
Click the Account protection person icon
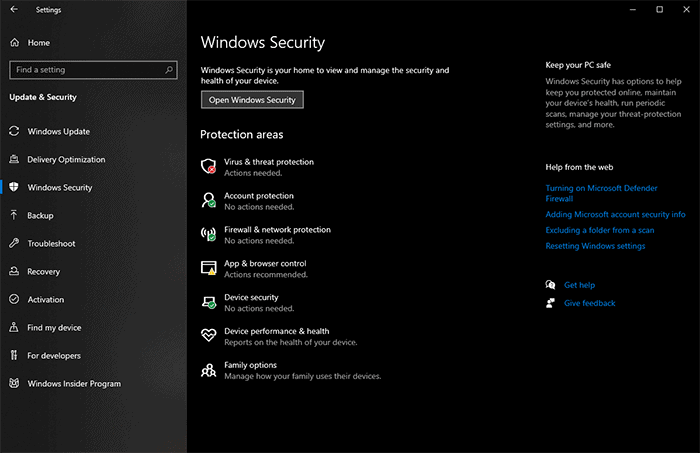(208, 200)
